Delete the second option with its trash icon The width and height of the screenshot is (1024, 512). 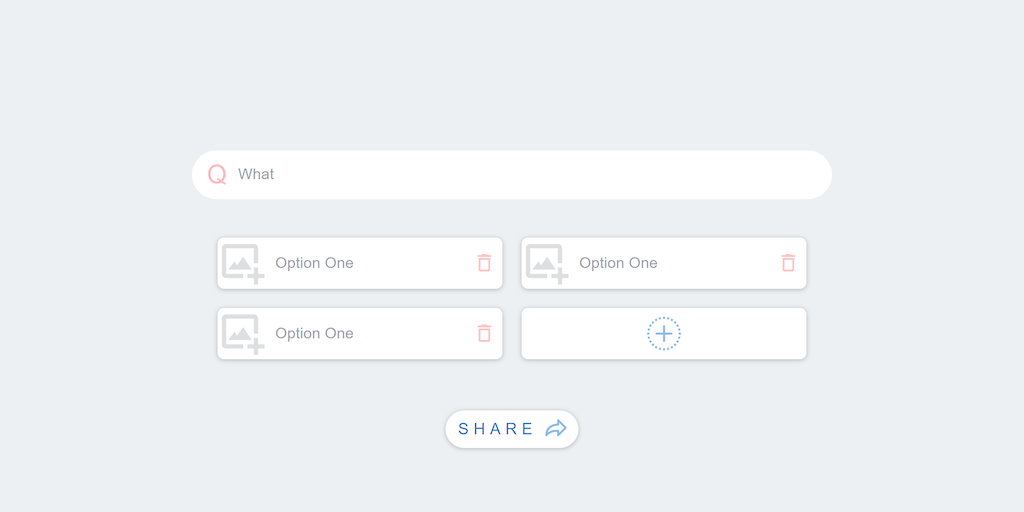coord(788,263)
